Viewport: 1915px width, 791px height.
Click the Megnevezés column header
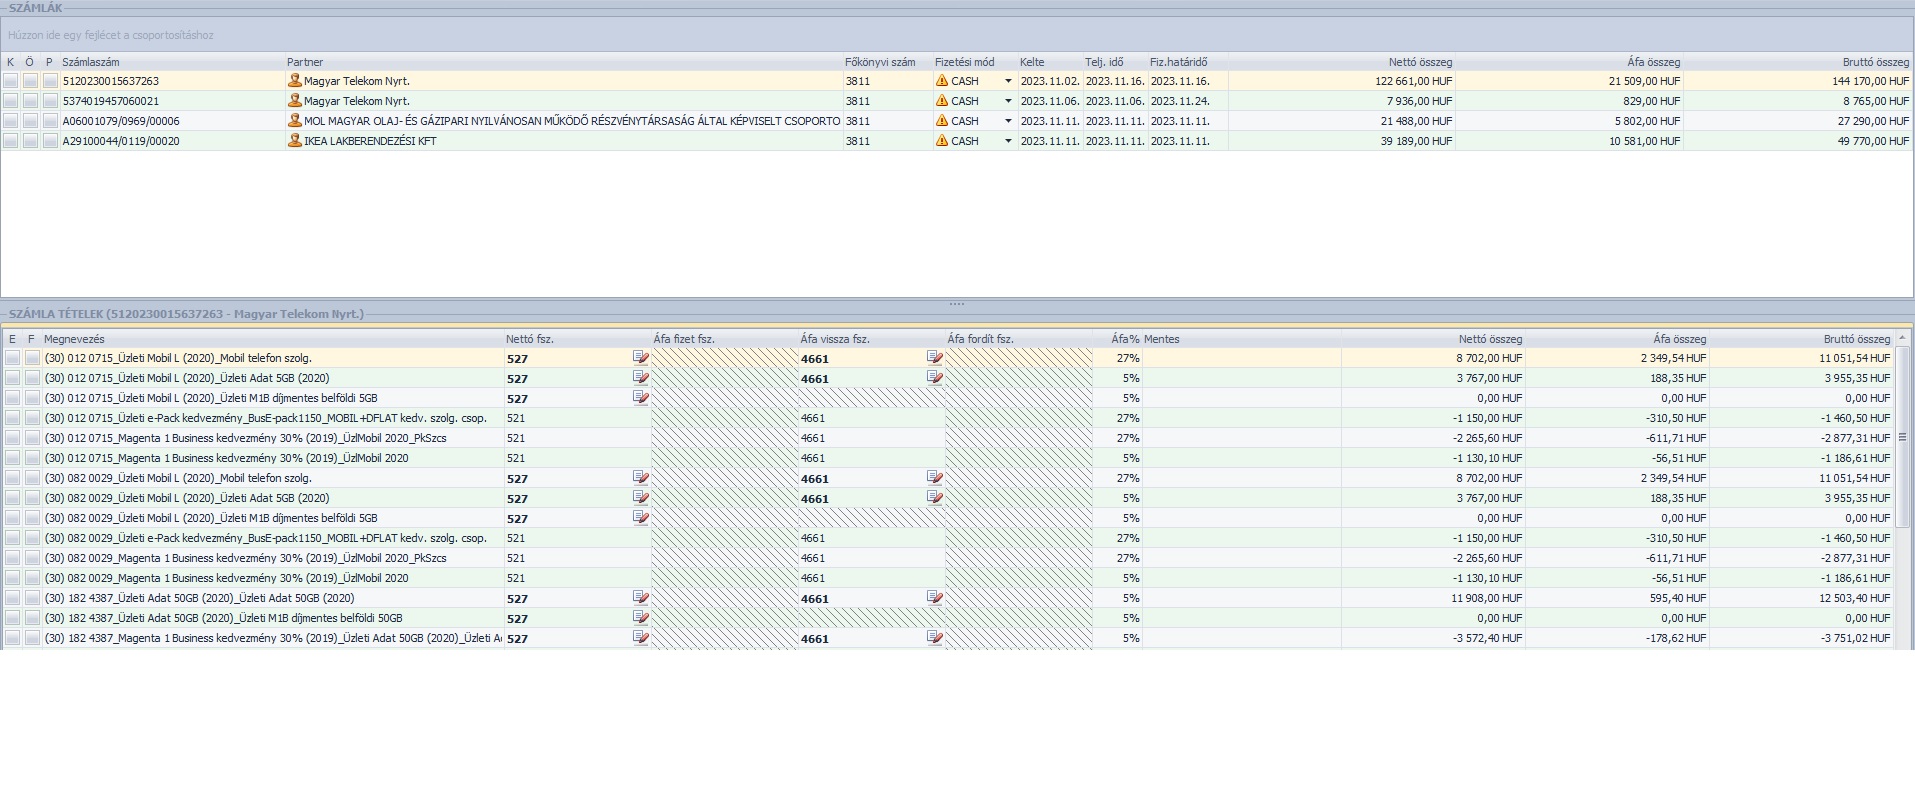pos(74,339)
